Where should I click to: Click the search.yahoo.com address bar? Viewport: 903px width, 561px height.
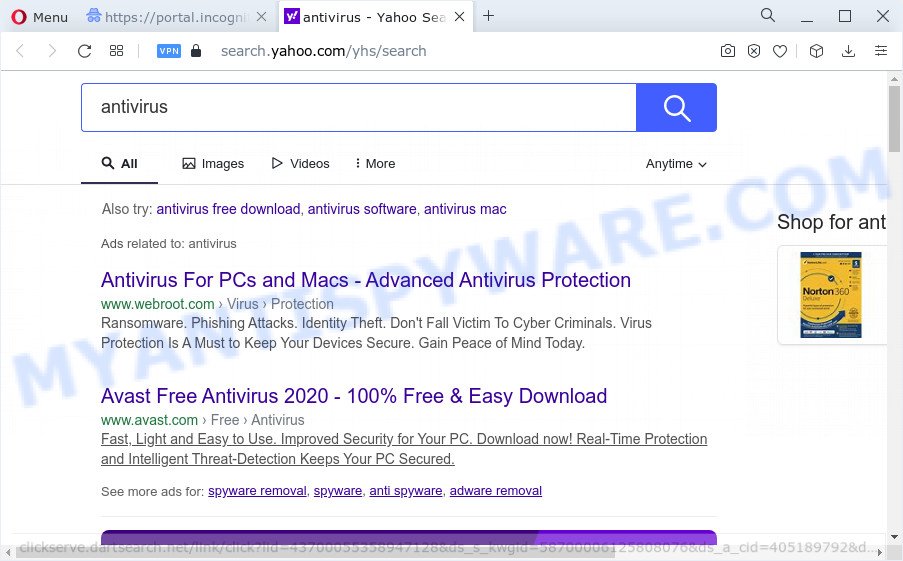(324, 51)
